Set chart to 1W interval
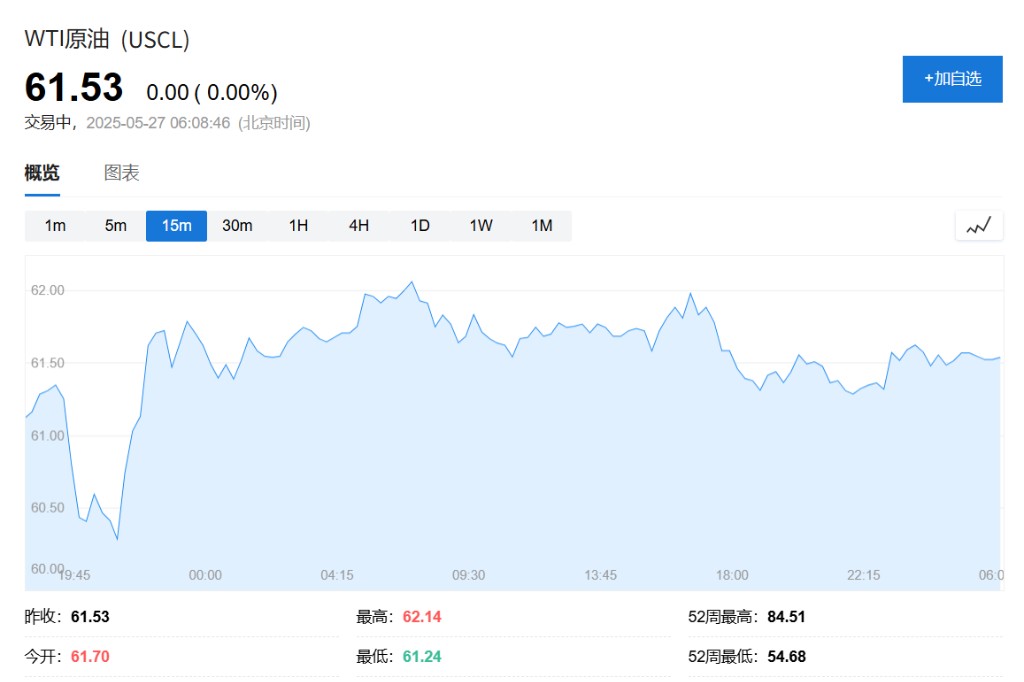 click(481, 226)
